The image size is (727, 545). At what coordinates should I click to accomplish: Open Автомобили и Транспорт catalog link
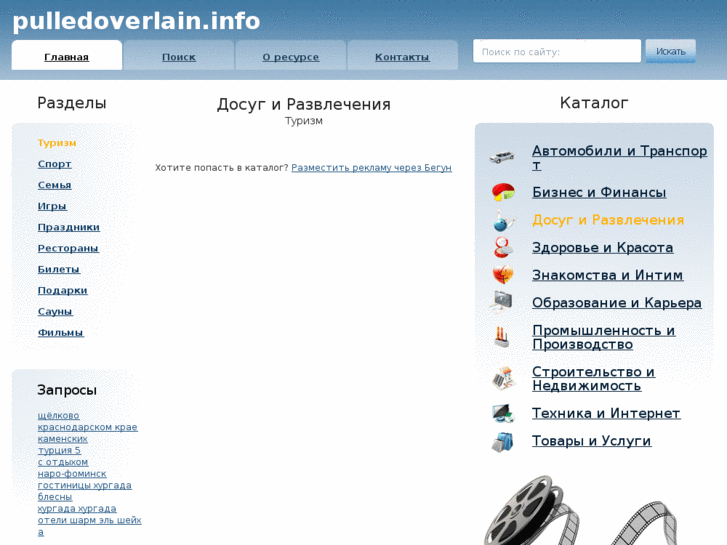click(619, 157)
